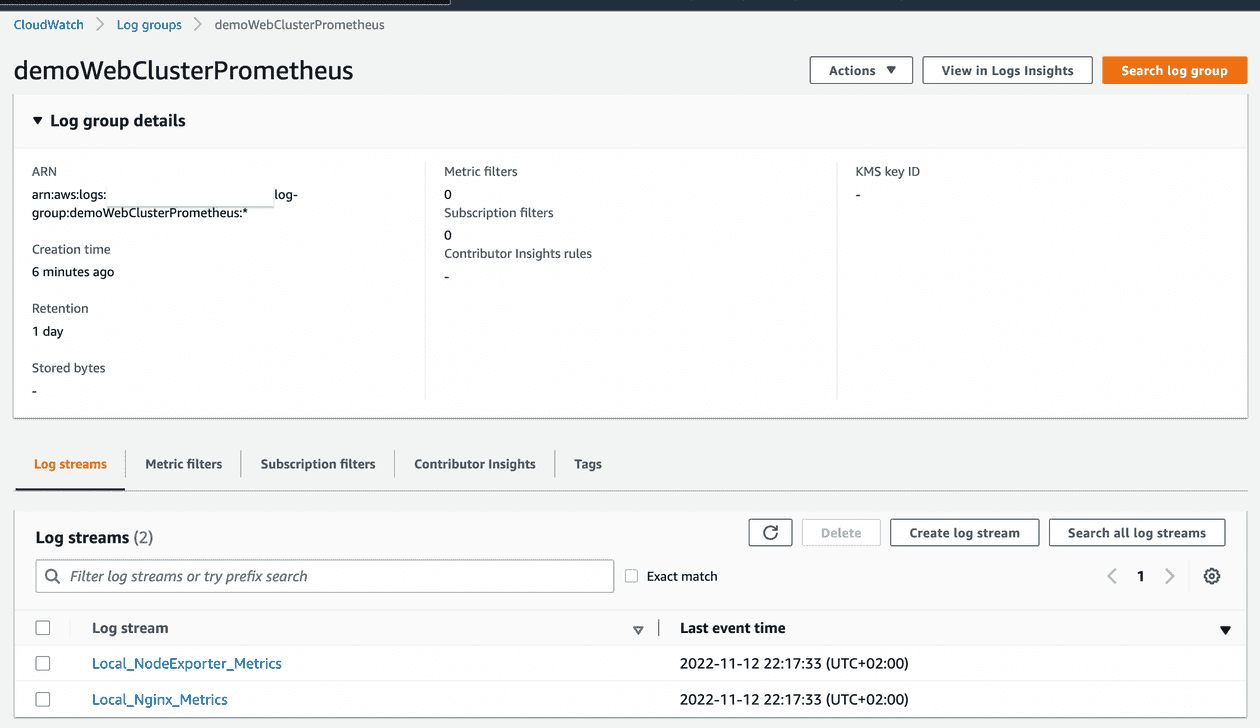The width and height of the screenshot is (1260, 728).
Task: Click the Create log stream button
Action: click(x=964, y=532)
